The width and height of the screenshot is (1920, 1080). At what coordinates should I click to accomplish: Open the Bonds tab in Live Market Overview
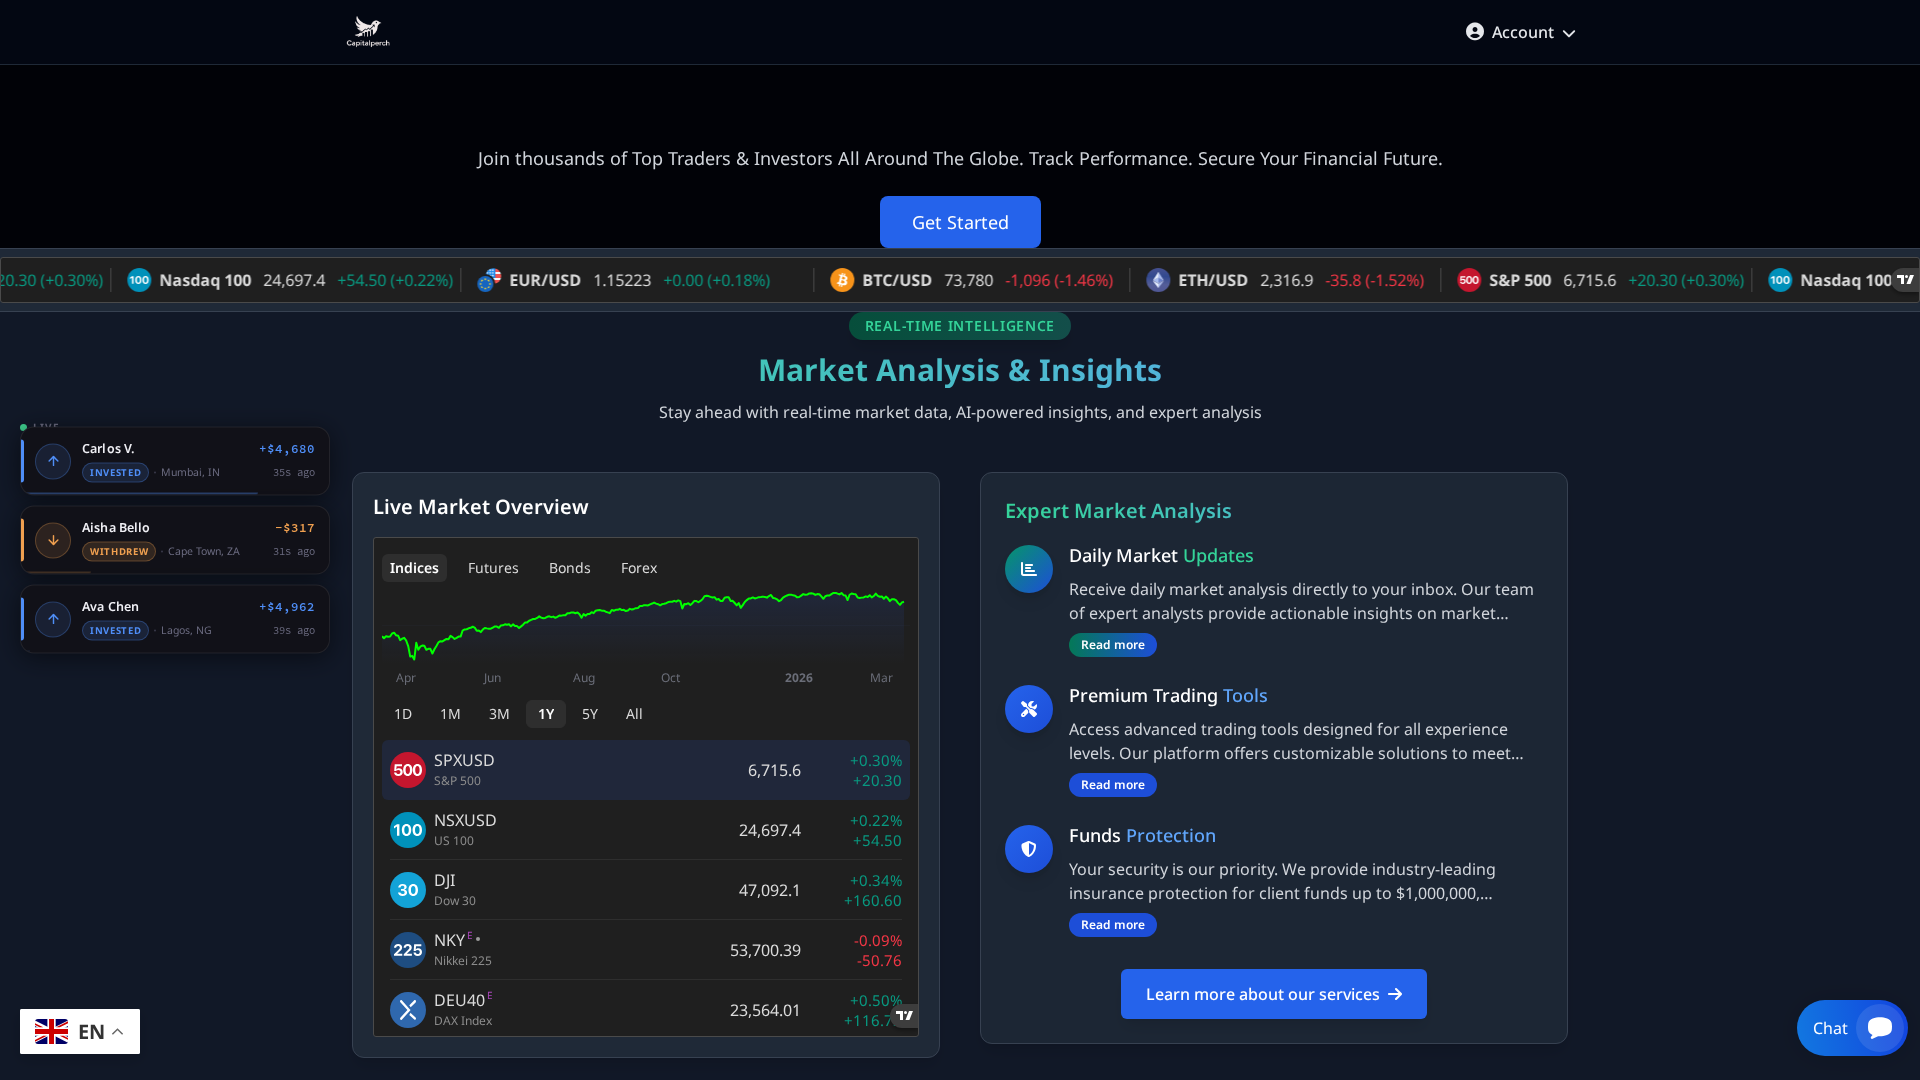point(569,567)
